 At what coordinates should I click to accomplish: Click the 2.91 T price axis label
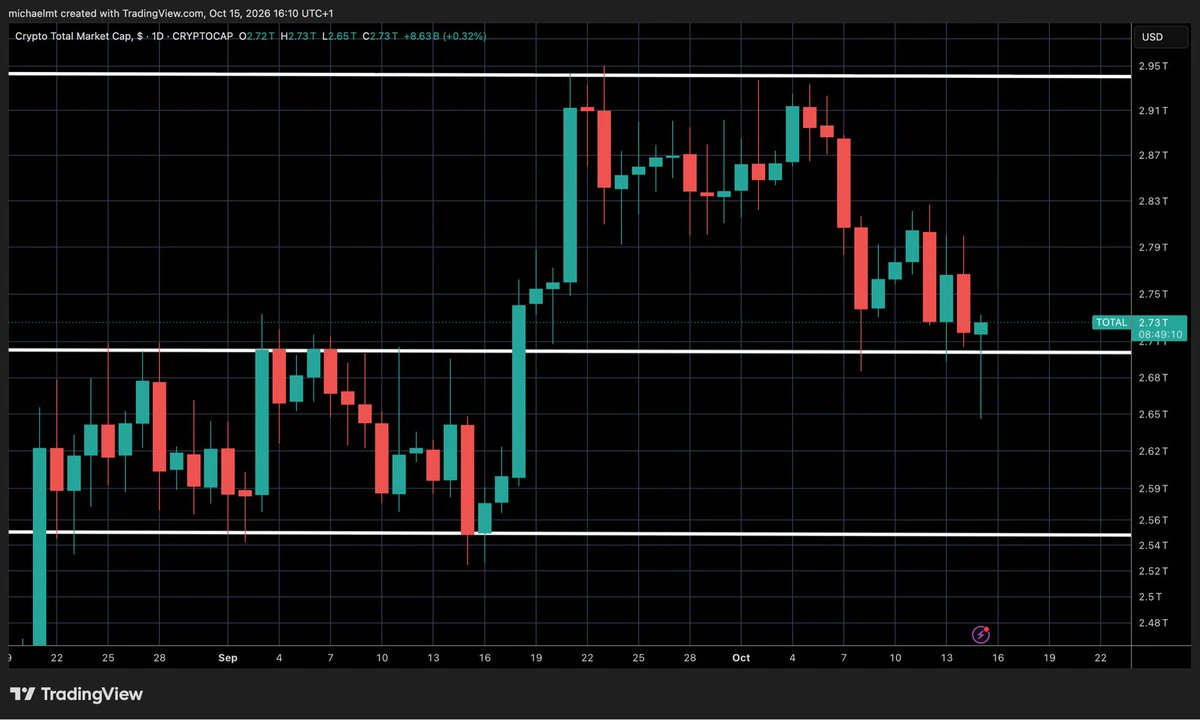tap(1154, 111)
